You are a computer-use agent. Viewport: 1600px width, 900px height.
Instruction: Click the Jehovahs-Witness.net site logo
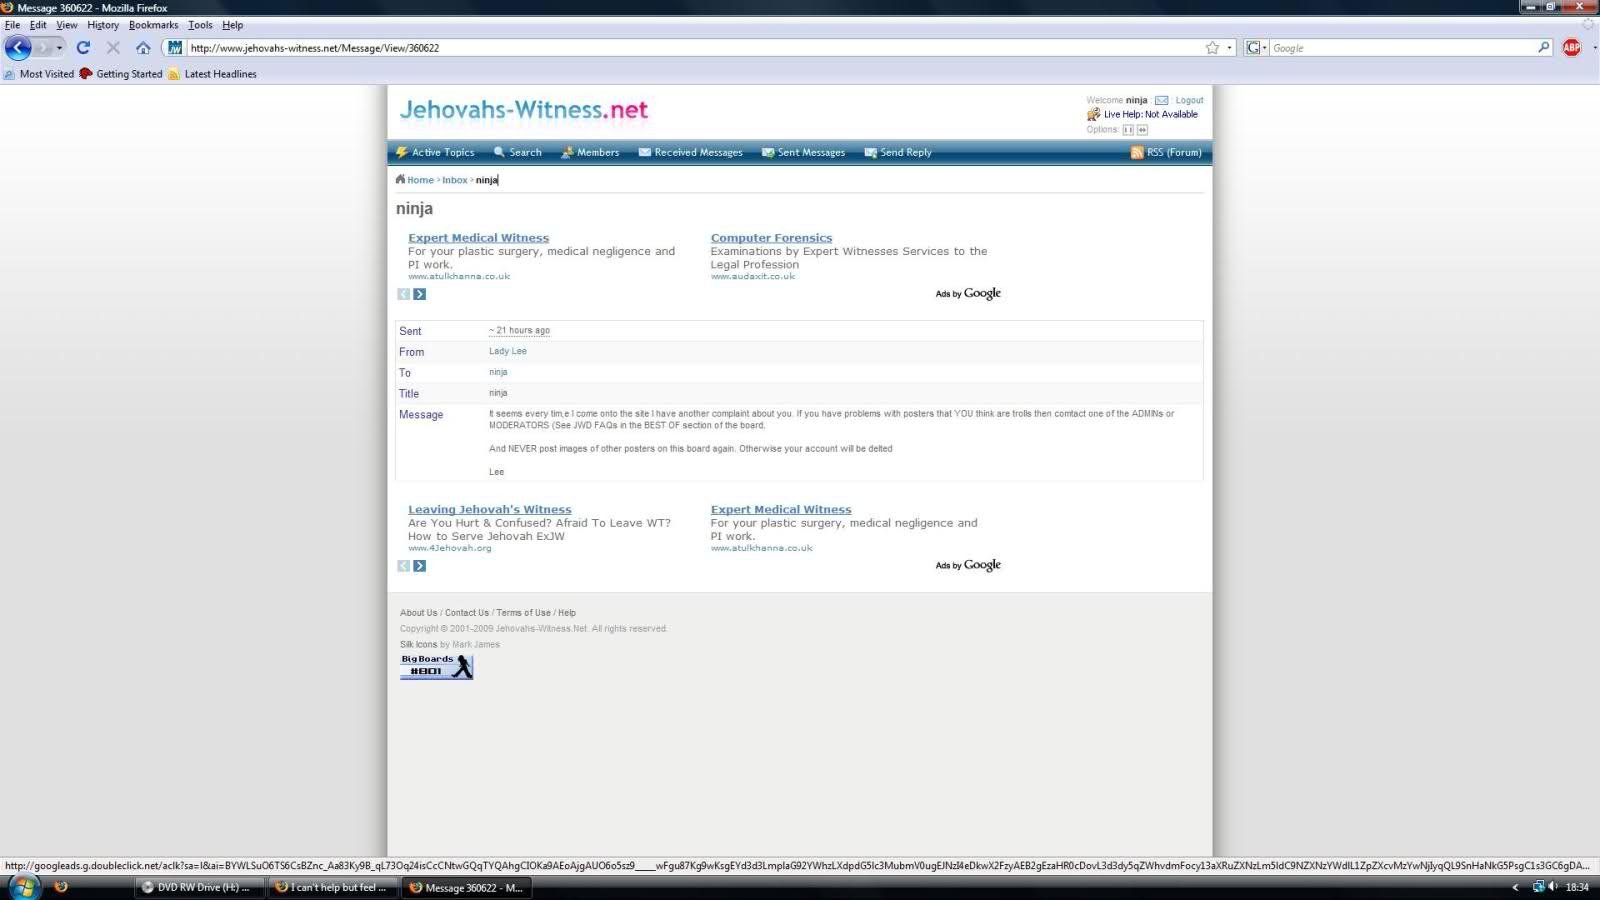click(524, 110)
